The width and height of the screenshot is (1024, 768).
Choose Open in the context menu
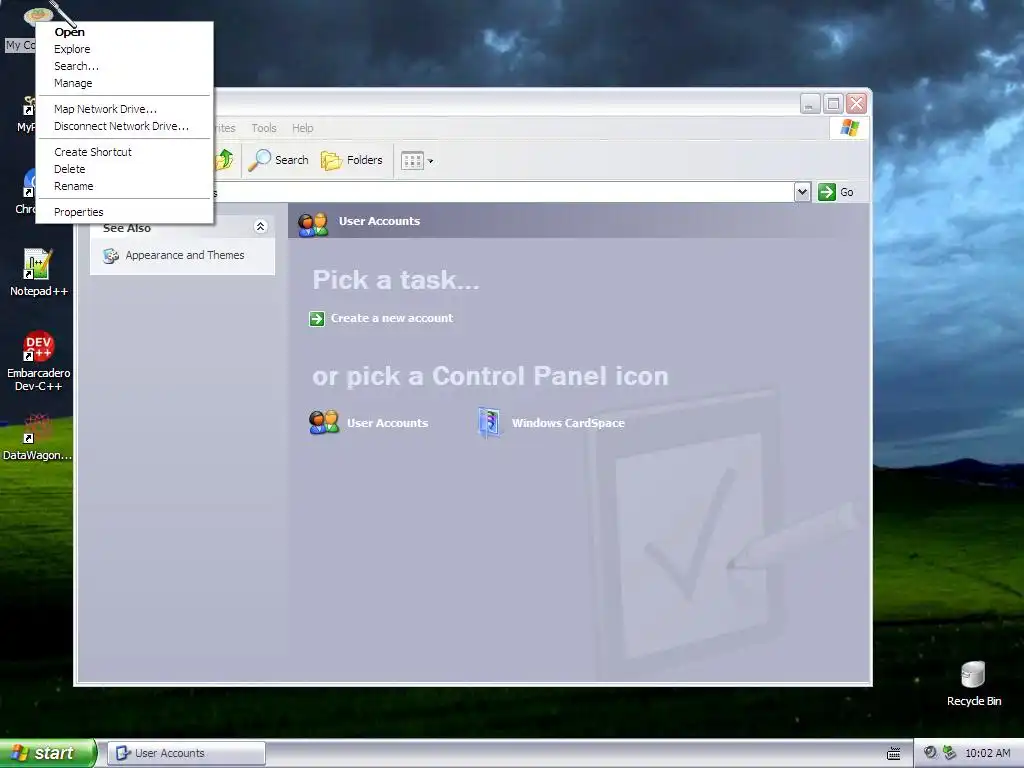click(x=124, y=32)
